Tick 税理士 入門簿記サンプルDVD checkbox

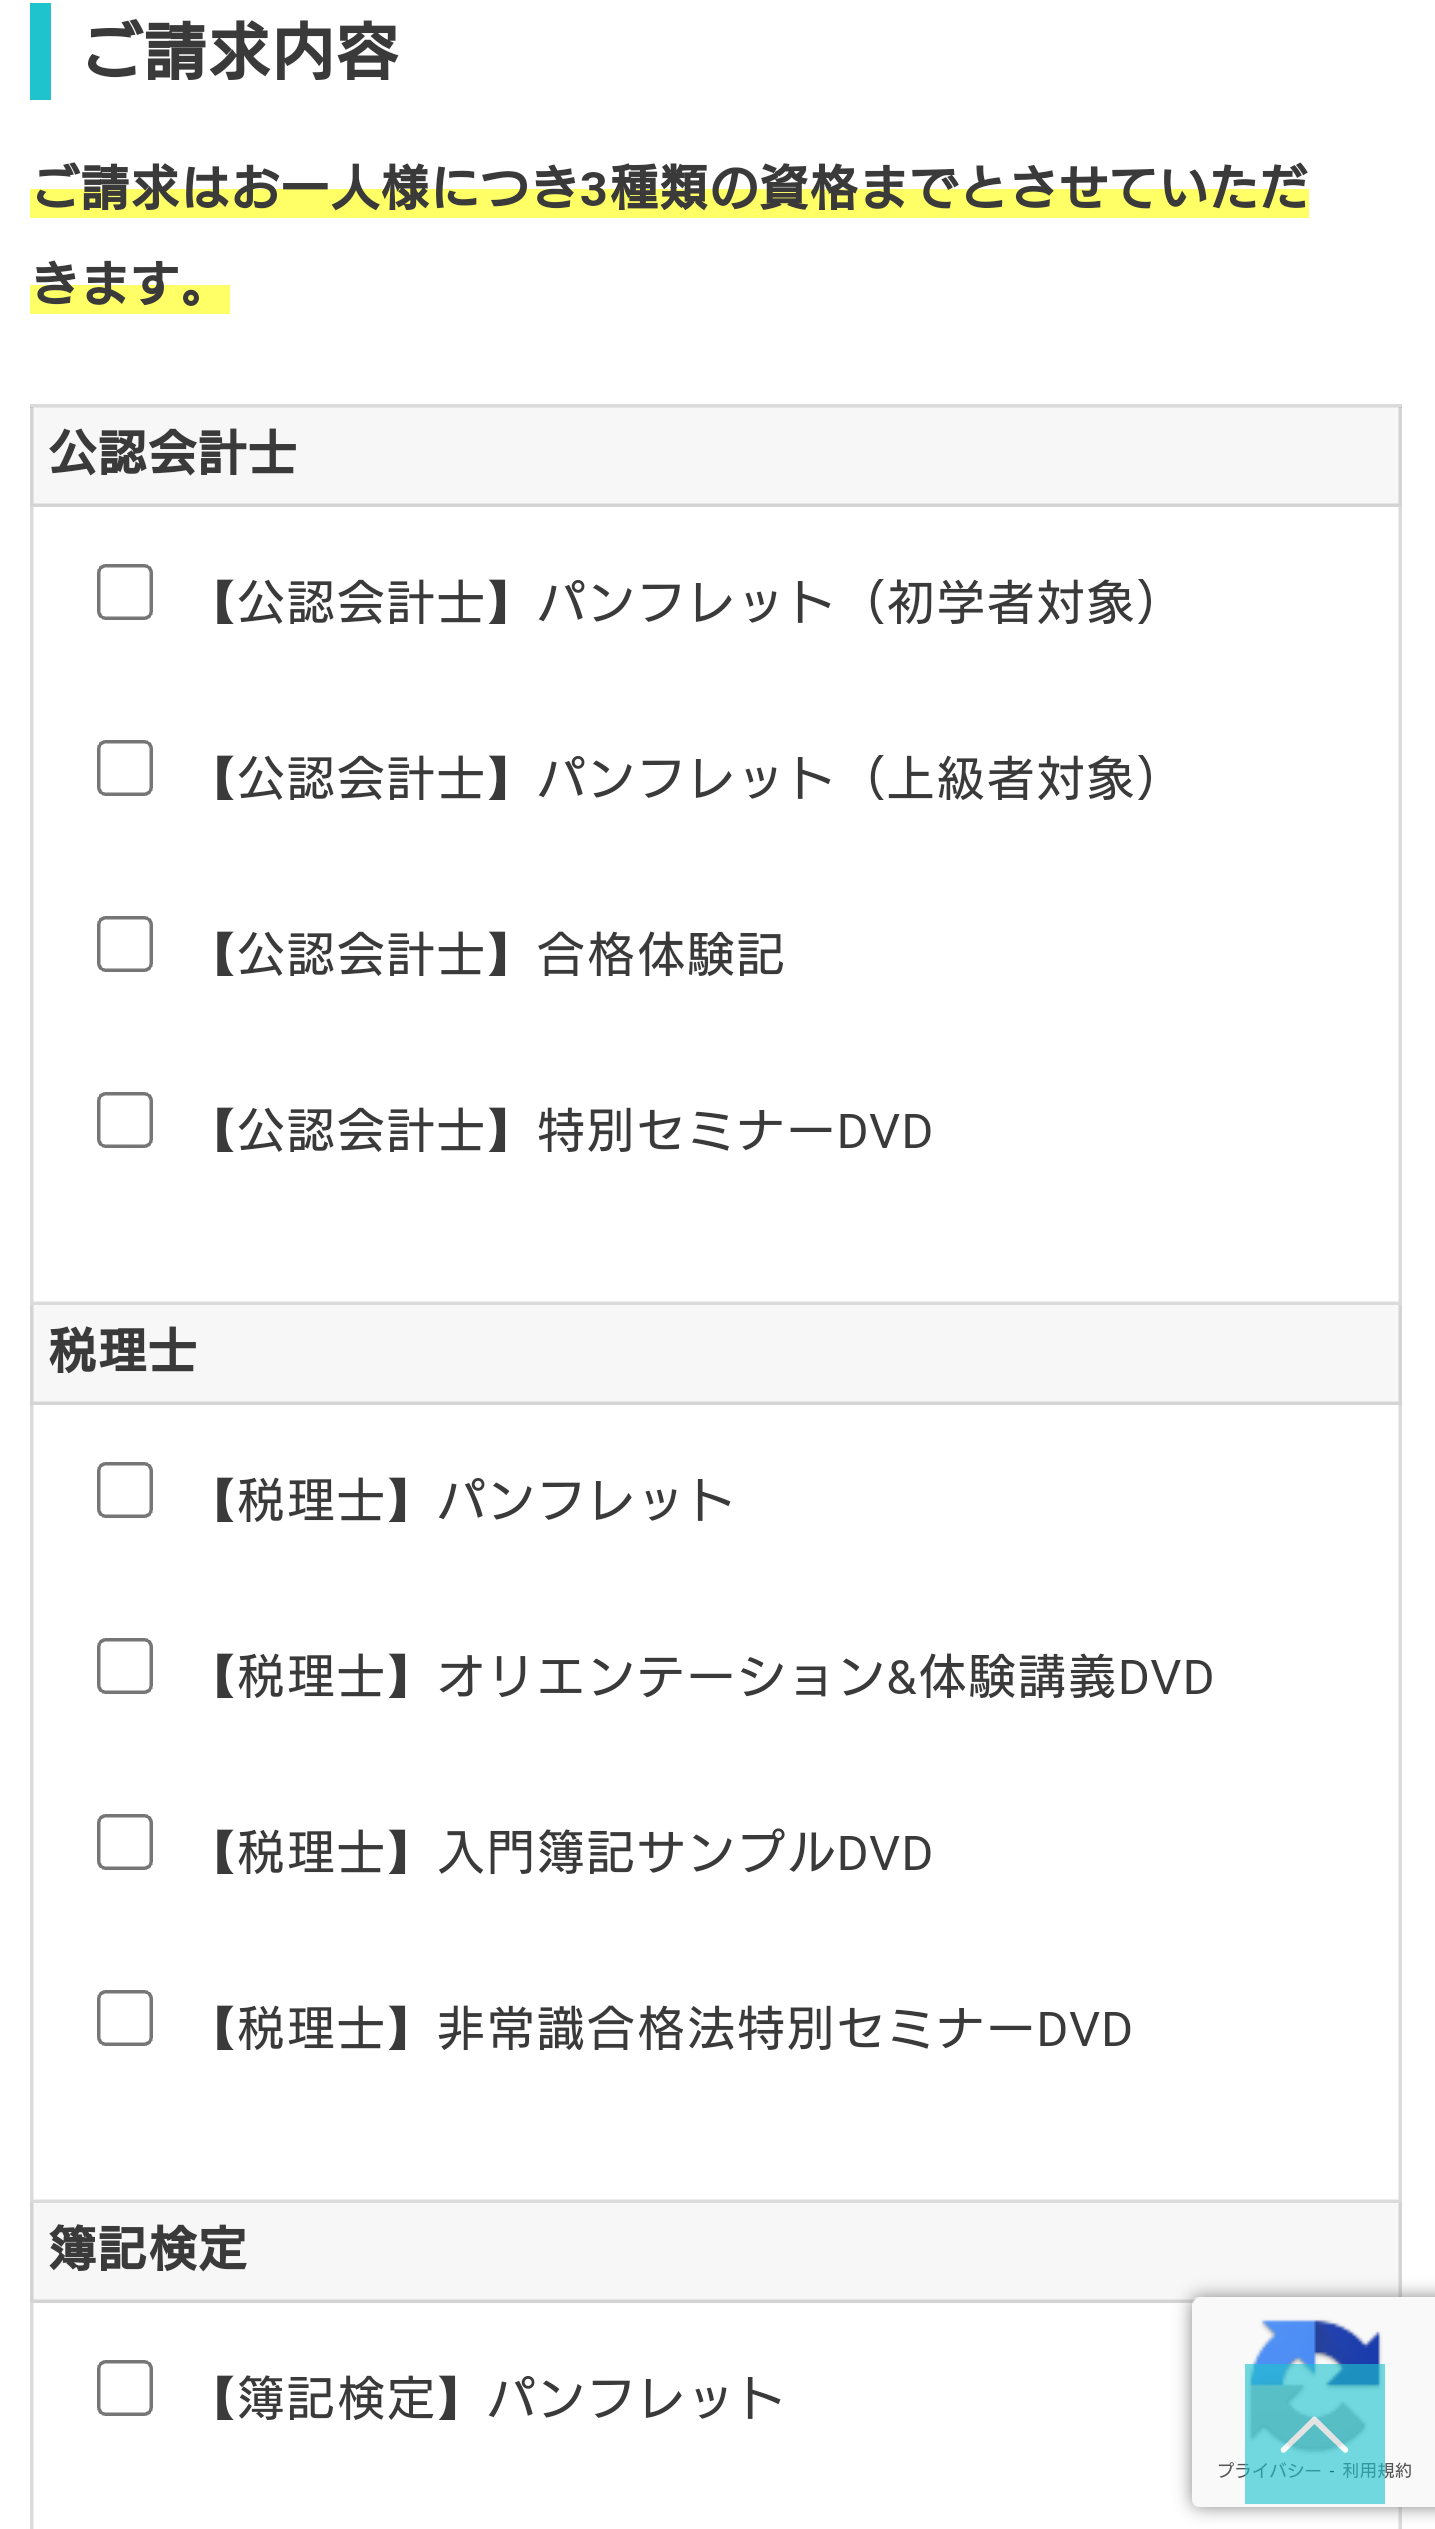125,1842
